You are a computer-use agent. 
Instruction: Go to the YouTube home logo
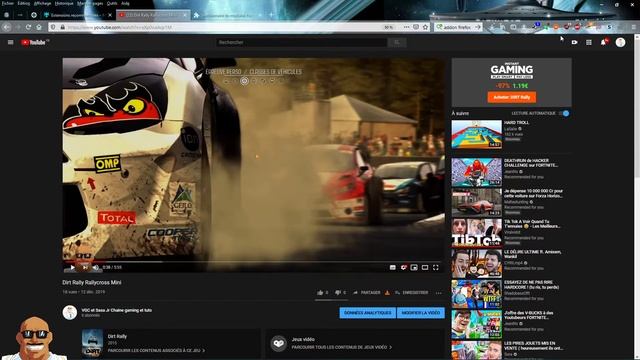click(35, 42)
